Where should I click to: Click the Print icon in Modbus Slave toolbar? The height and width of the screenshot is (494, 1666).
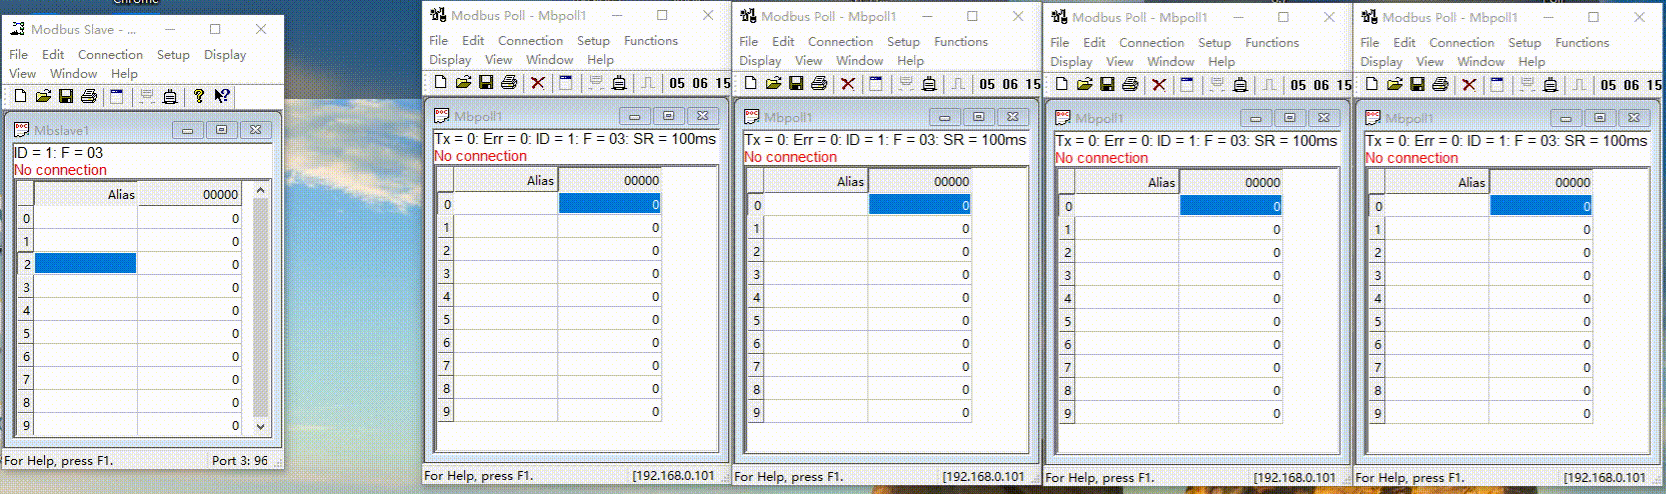coord(89,96)
